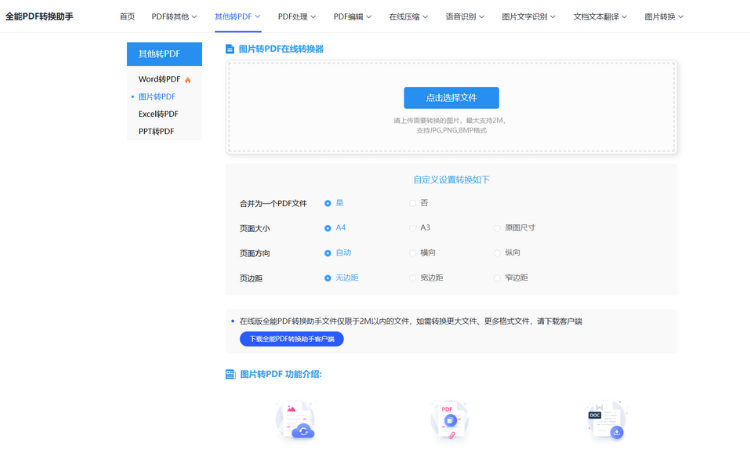This screenshot has width=750, height=450.
Task: Open Excel转PDF in the sidebar
Action: pos(158,114)
